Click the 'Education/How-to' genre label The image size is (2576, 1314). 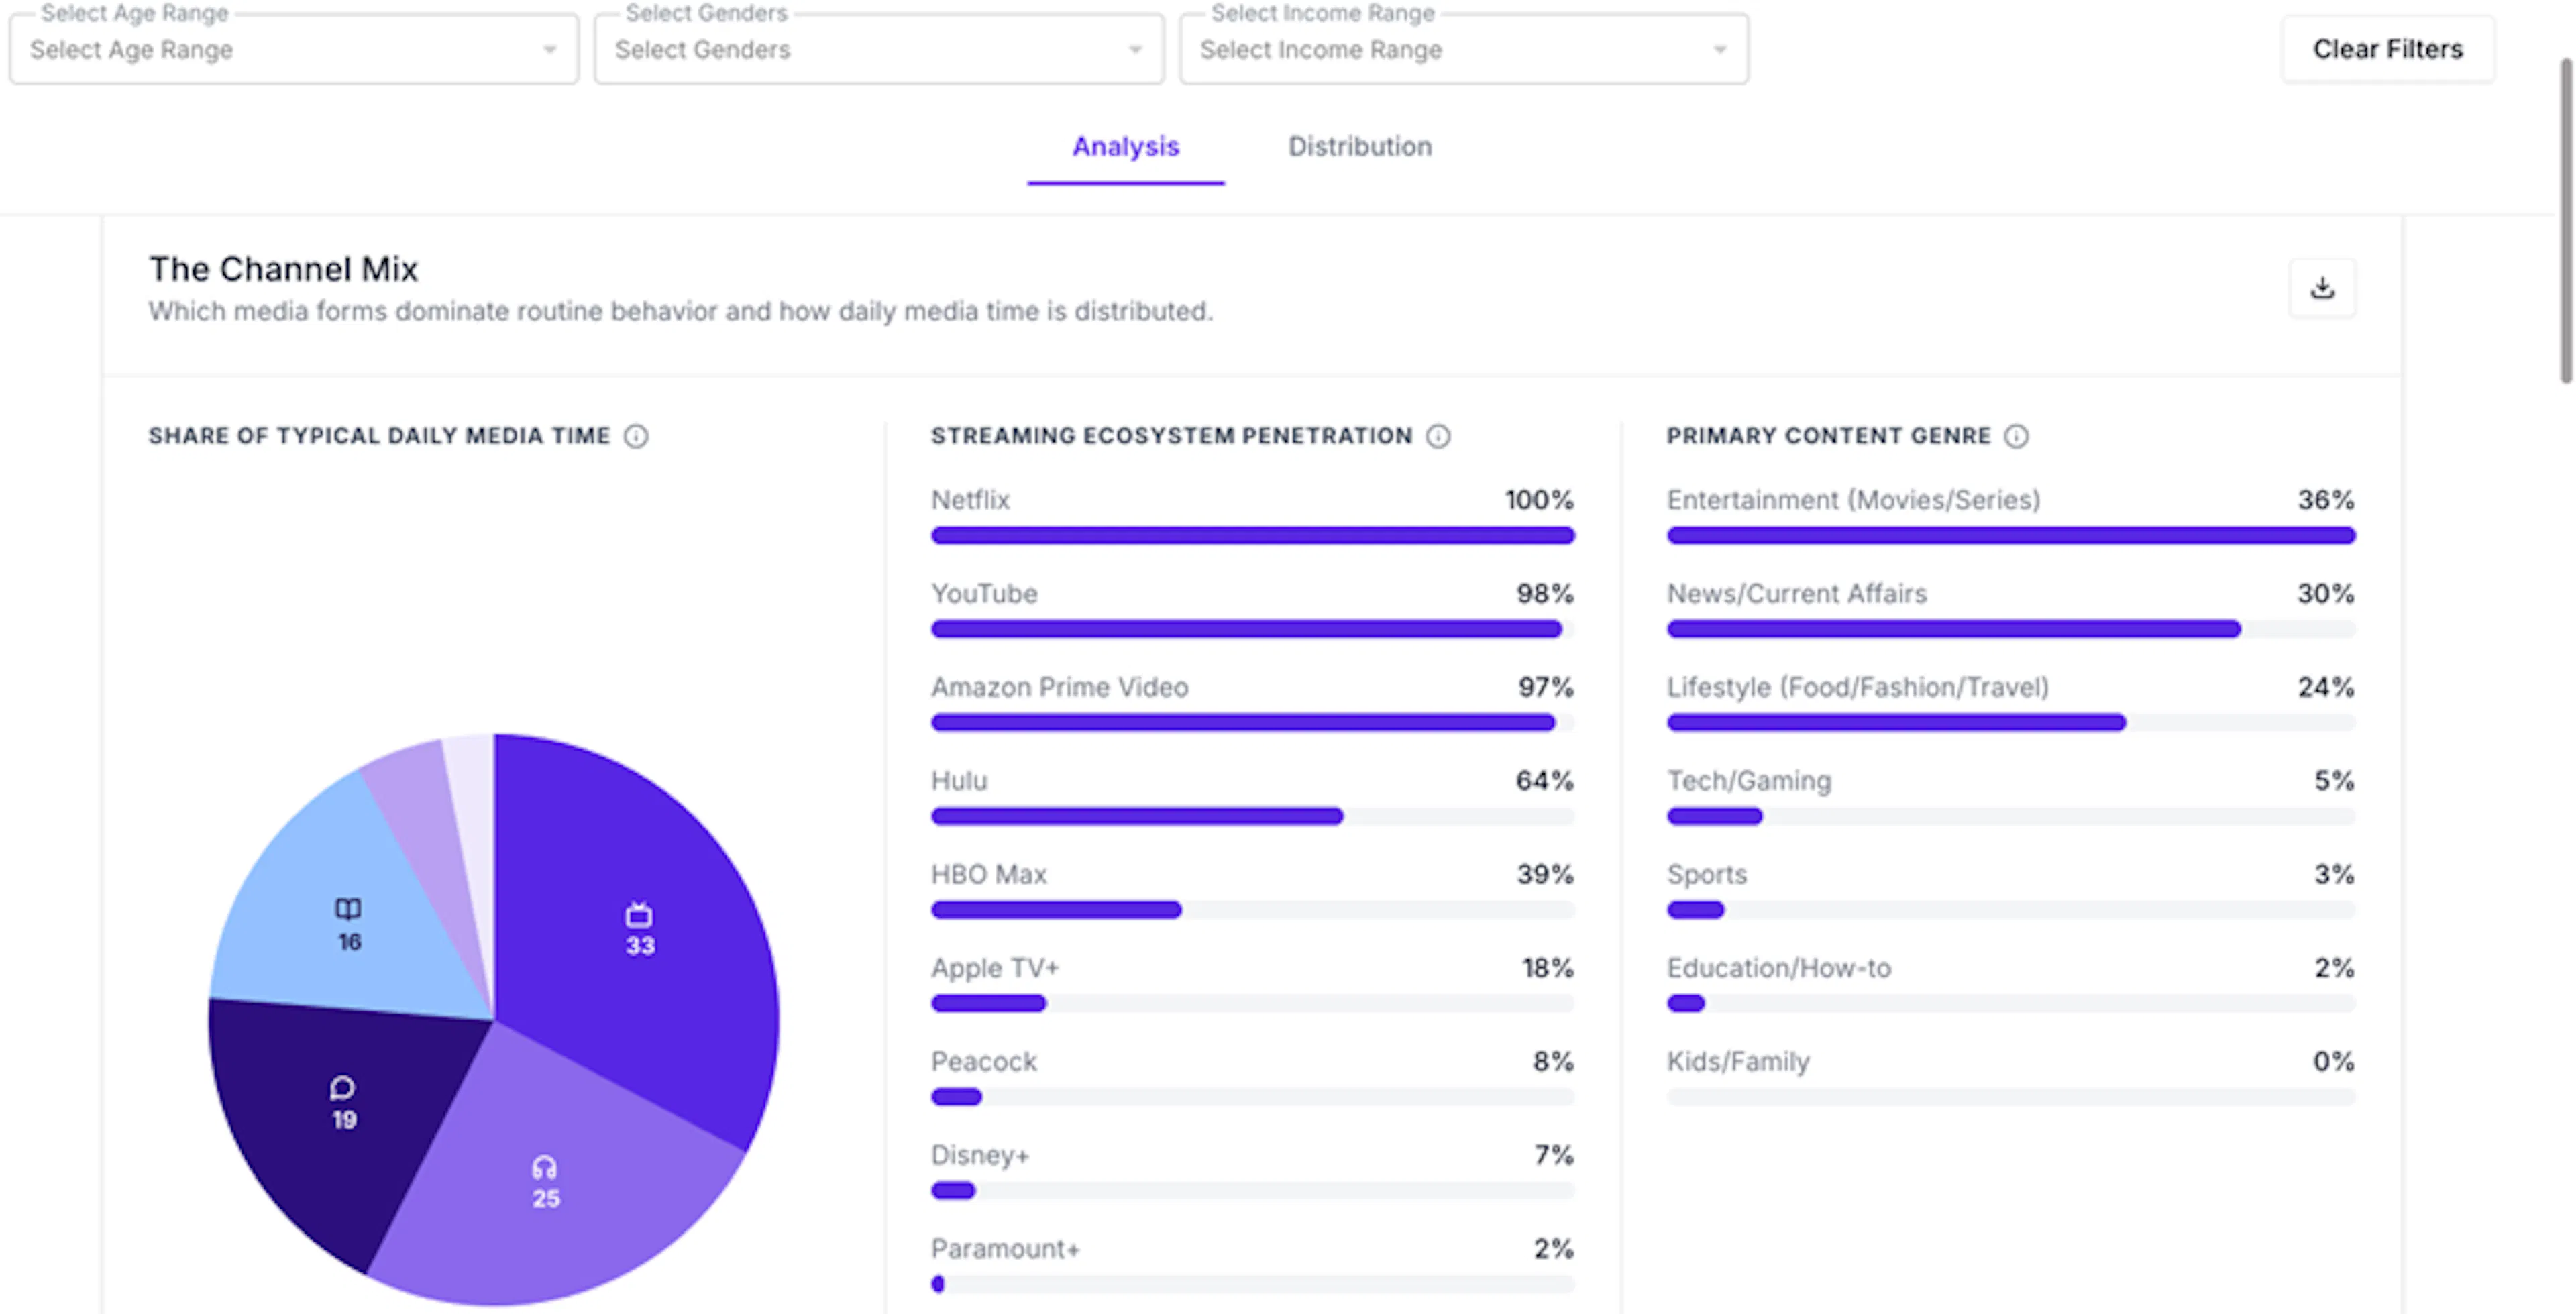click(x=1779, y=968)
